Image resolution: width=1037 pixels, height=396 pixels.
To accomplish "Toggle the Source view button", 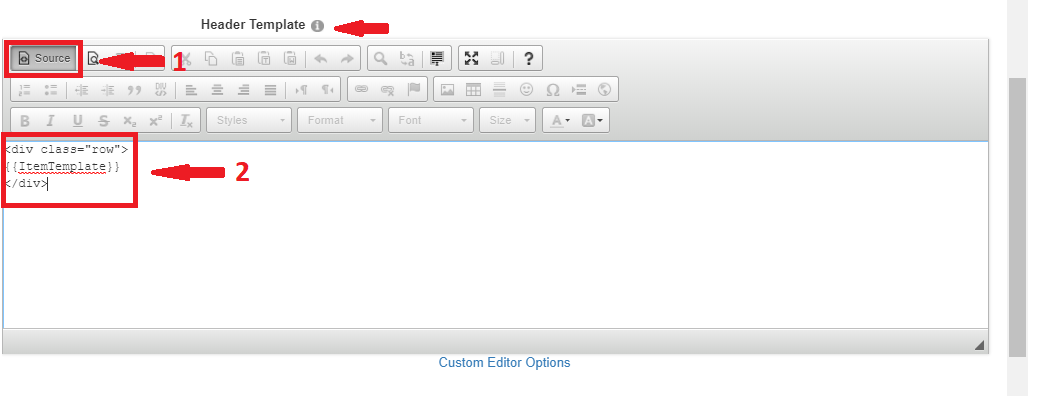I will pos(44,58).
